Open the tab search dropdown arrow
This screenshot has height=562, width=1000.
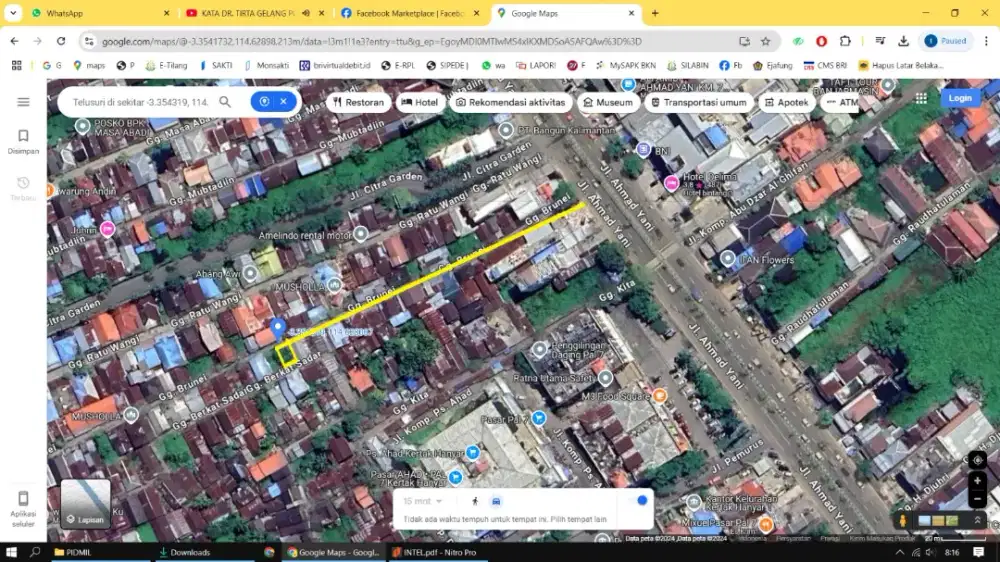click(13, 13)
